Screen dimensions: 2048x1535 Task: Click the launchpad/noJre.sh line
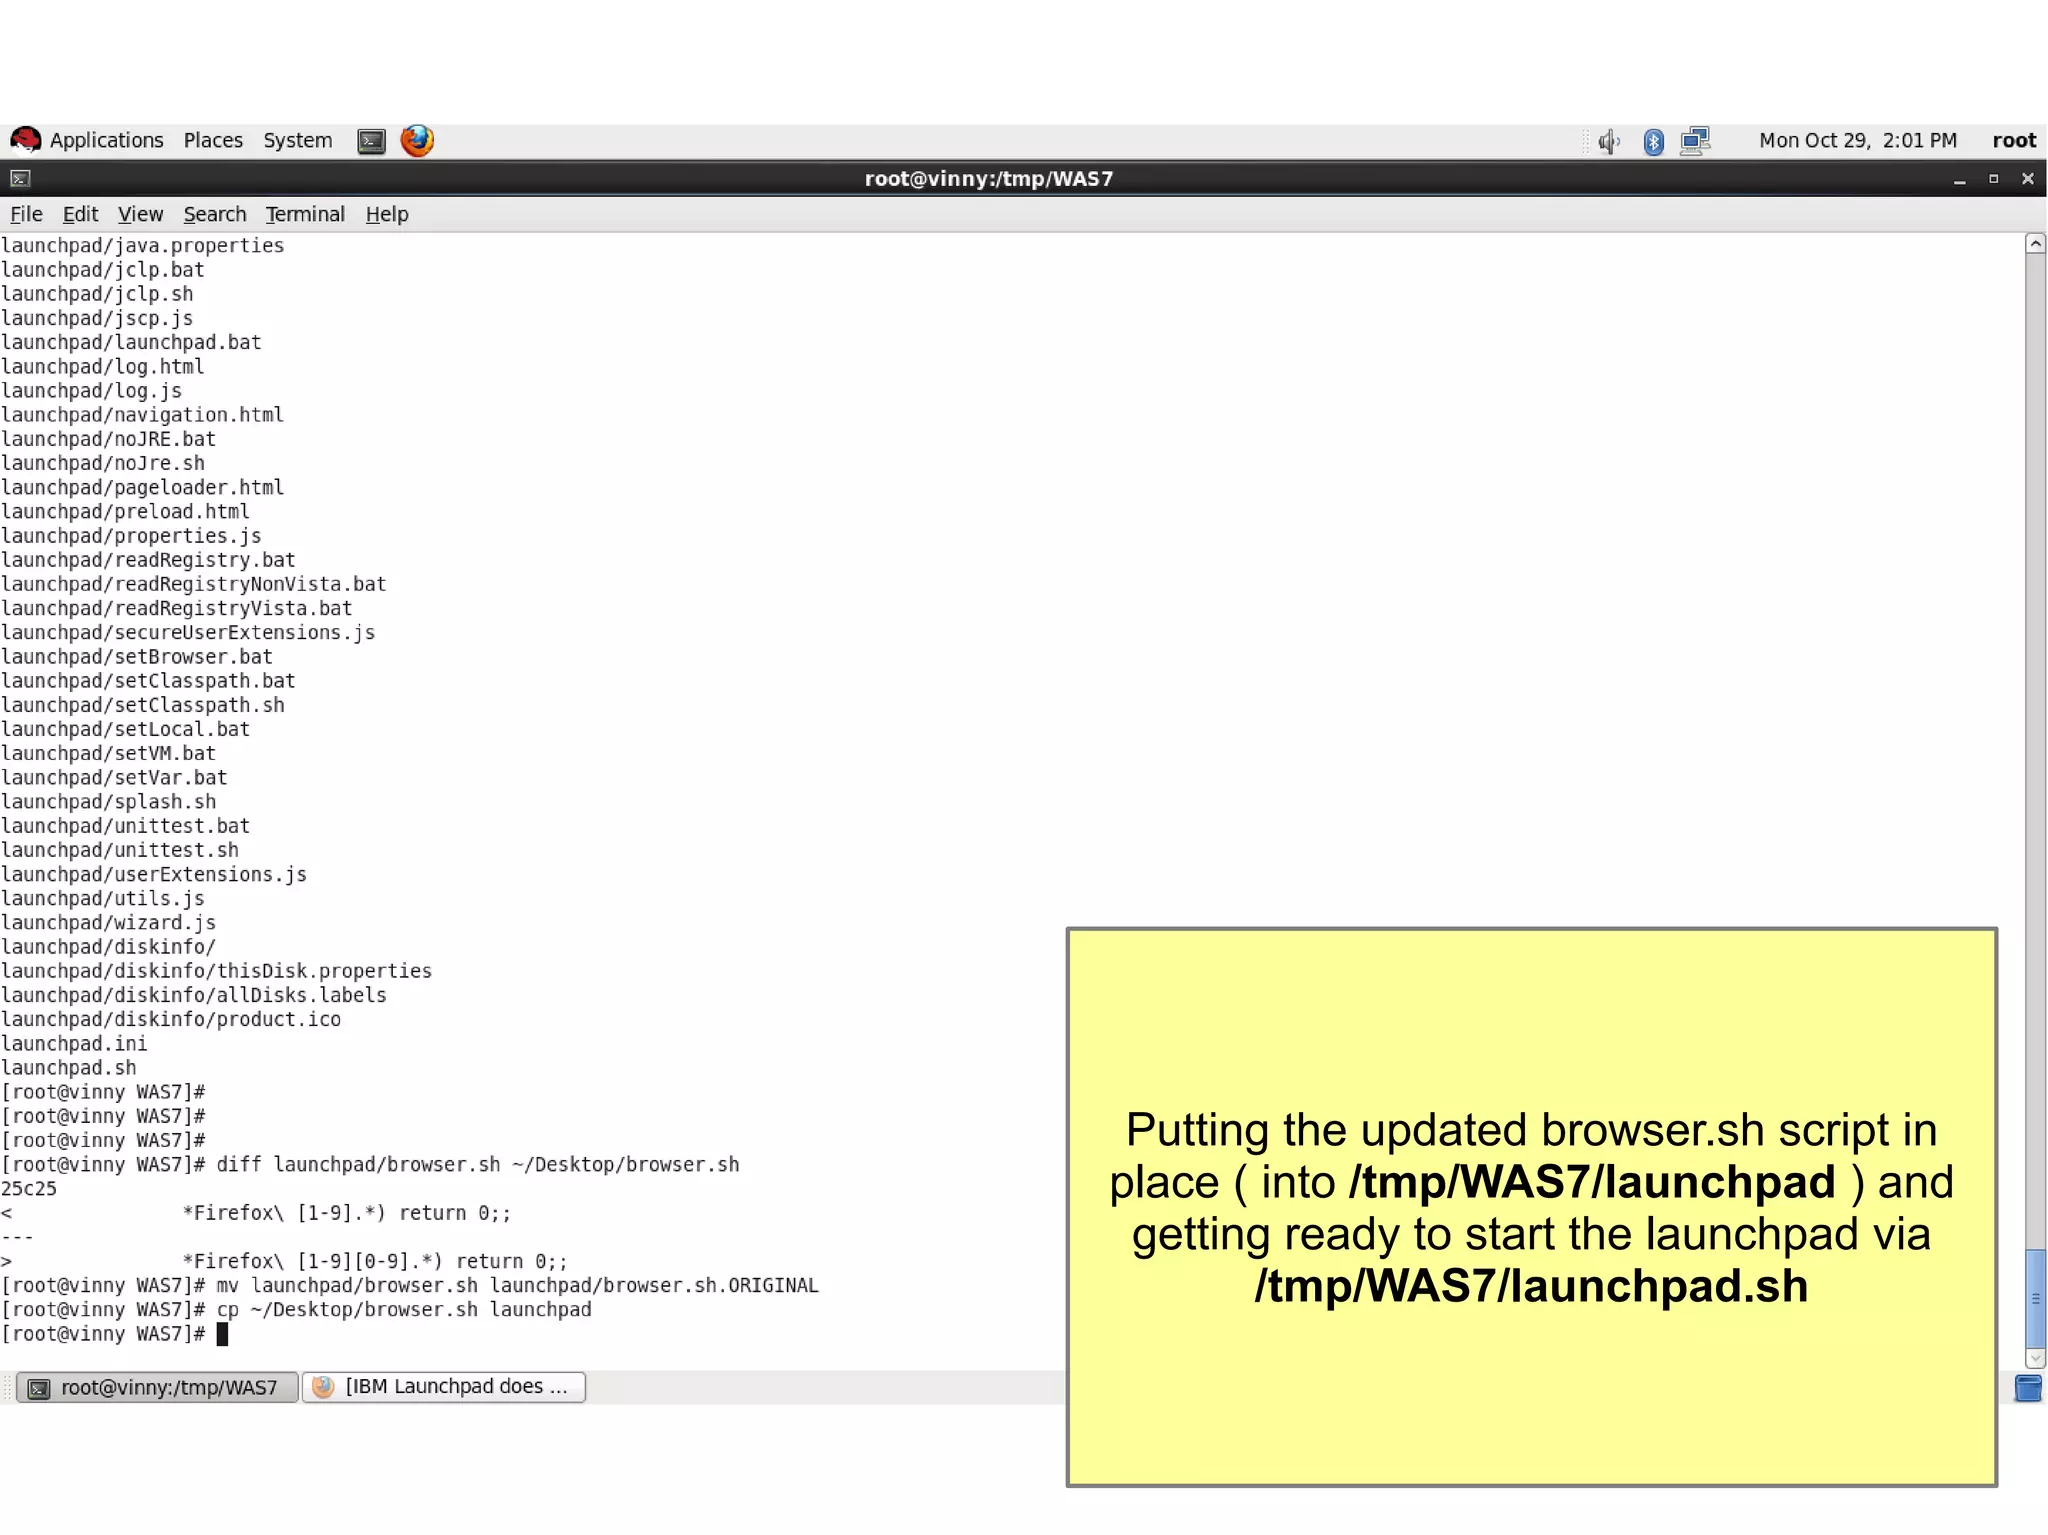pyautogui.click(x=103, y=464)
